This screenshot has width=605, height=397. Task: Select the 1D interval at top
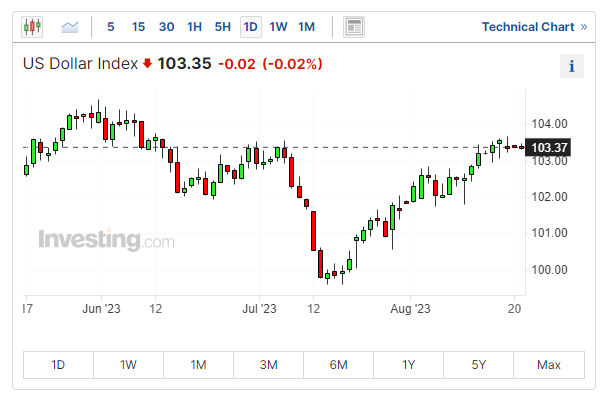(x=251, y=27)
